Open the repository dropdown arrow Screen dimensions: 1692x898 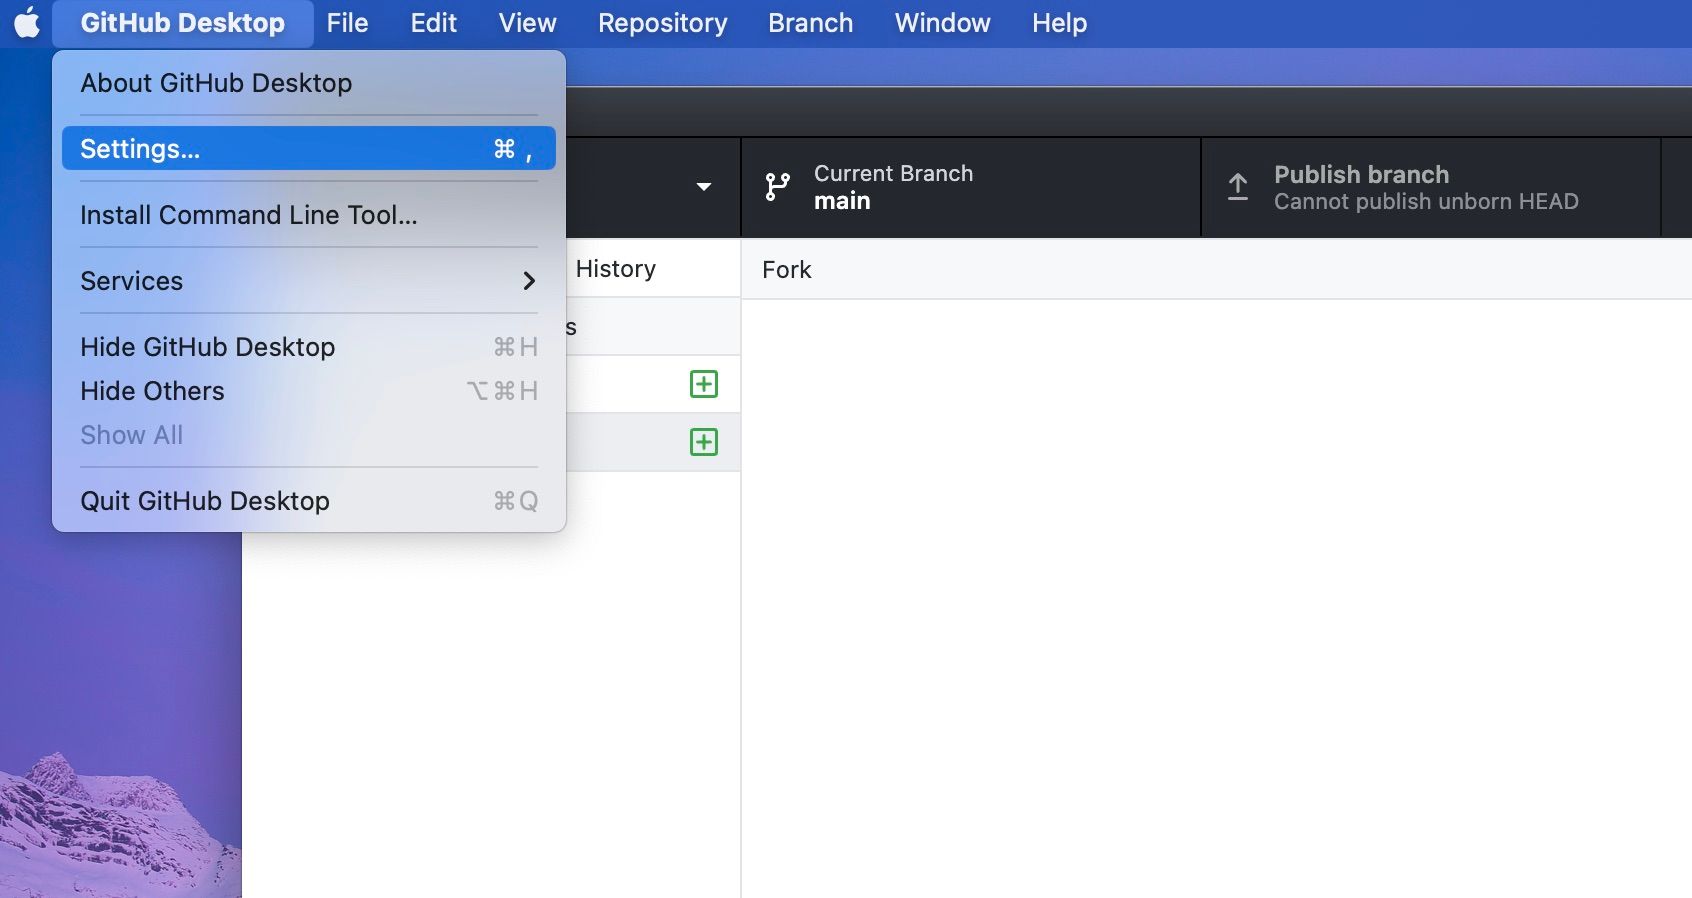pos(704,187)
